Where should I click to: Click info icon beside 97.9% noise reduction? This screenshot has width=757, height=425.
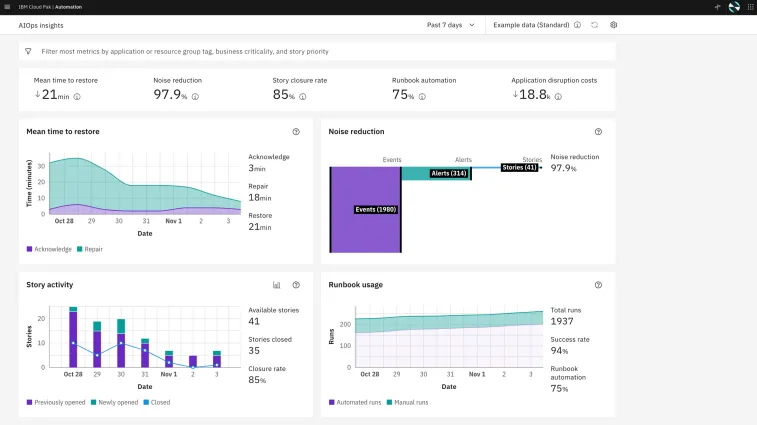point(195,97)
